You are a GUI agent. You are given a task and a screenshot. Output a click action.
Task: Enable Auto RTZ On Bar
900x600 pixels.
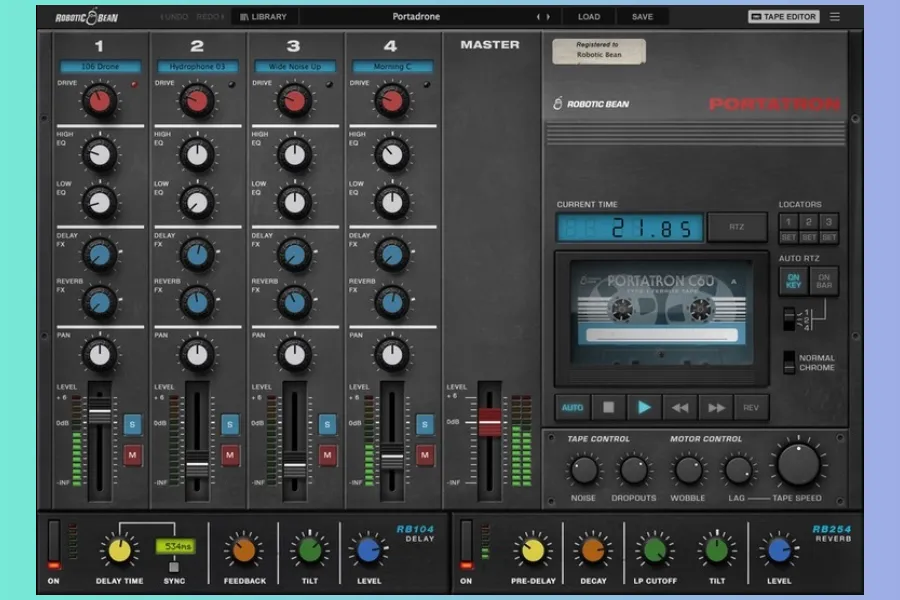(x=825, y=281)
